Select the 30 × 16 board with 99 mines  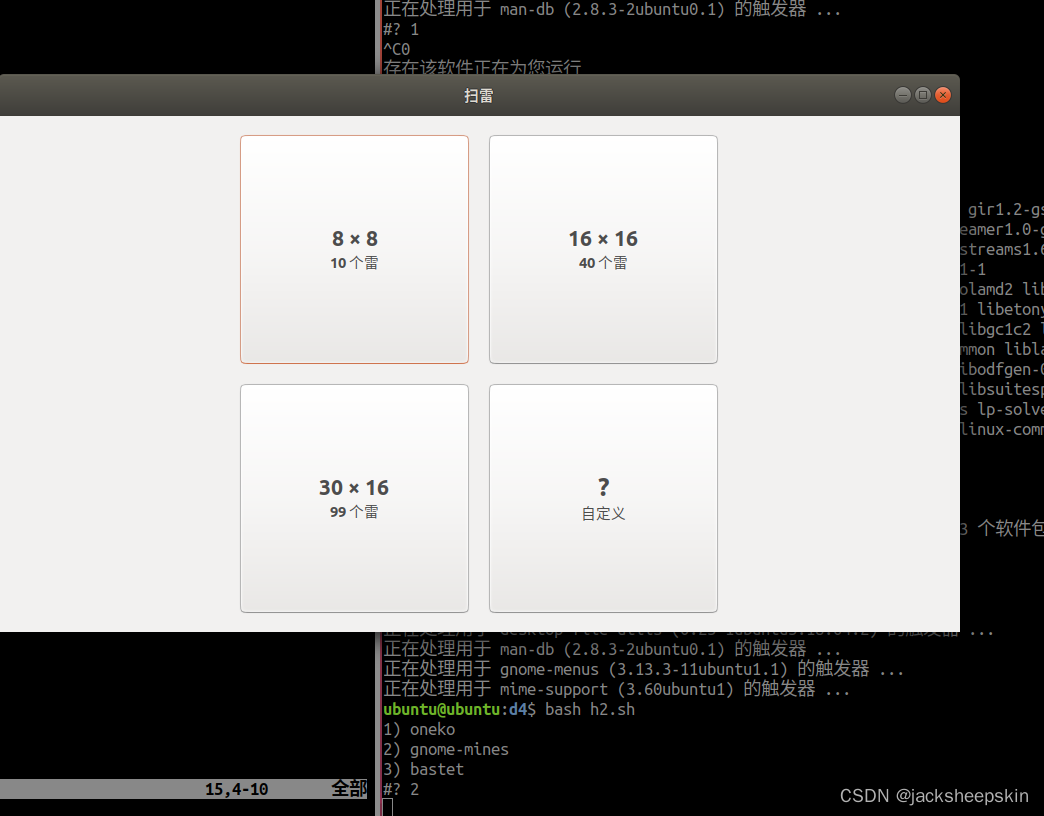pyautogui.click(x=354, y=498)
